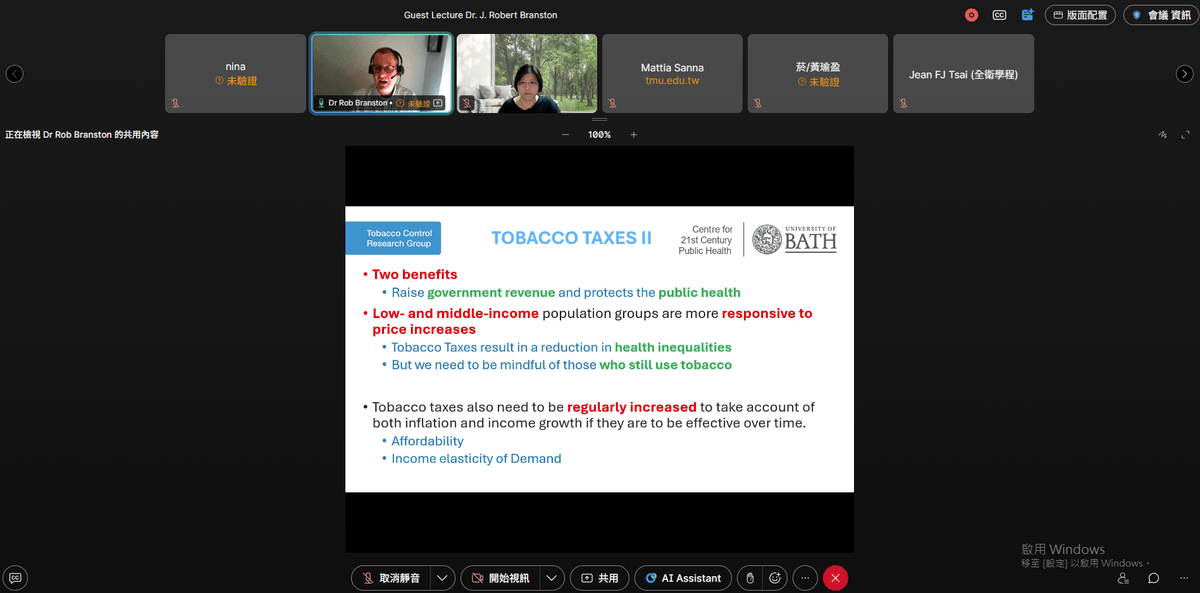Viewport: 1200px width, 593px height.
Task: Open the emoji reactions icon
Action: 775,578
